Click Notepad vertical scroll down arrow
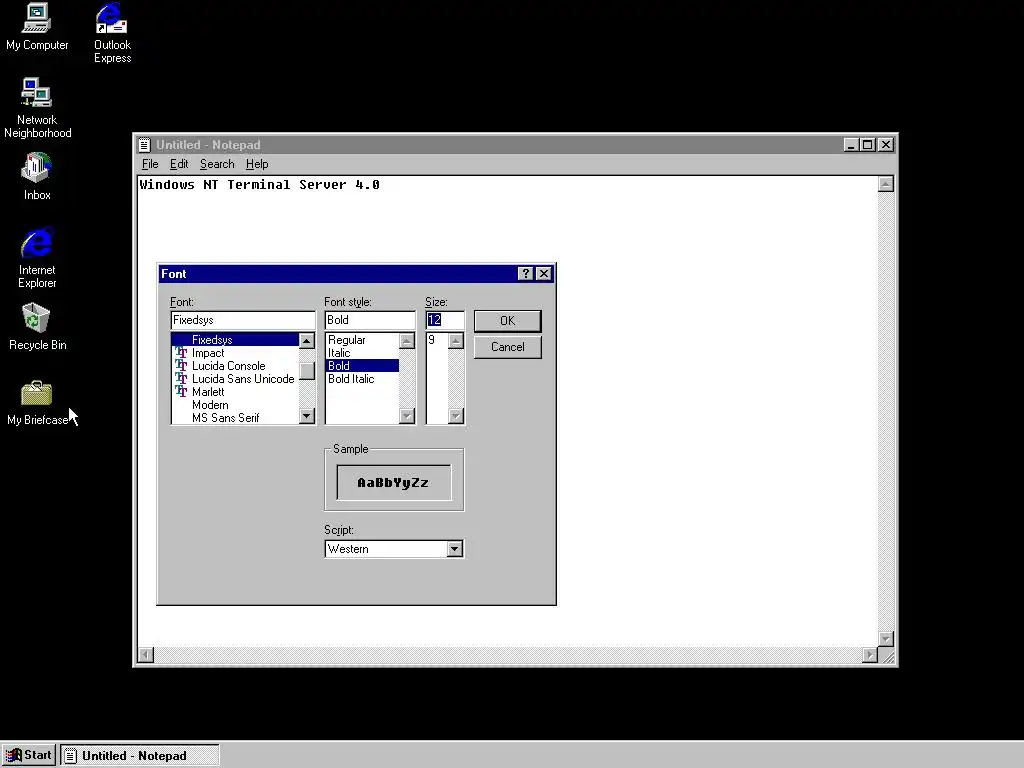The width and height of the screenshot is (1024, 768). click(x=886, y=639)
